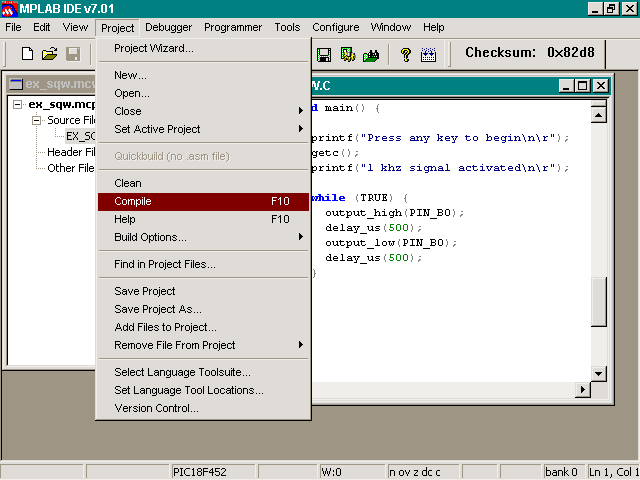Collapse the Source Files tree folder

tap(36, 120)
